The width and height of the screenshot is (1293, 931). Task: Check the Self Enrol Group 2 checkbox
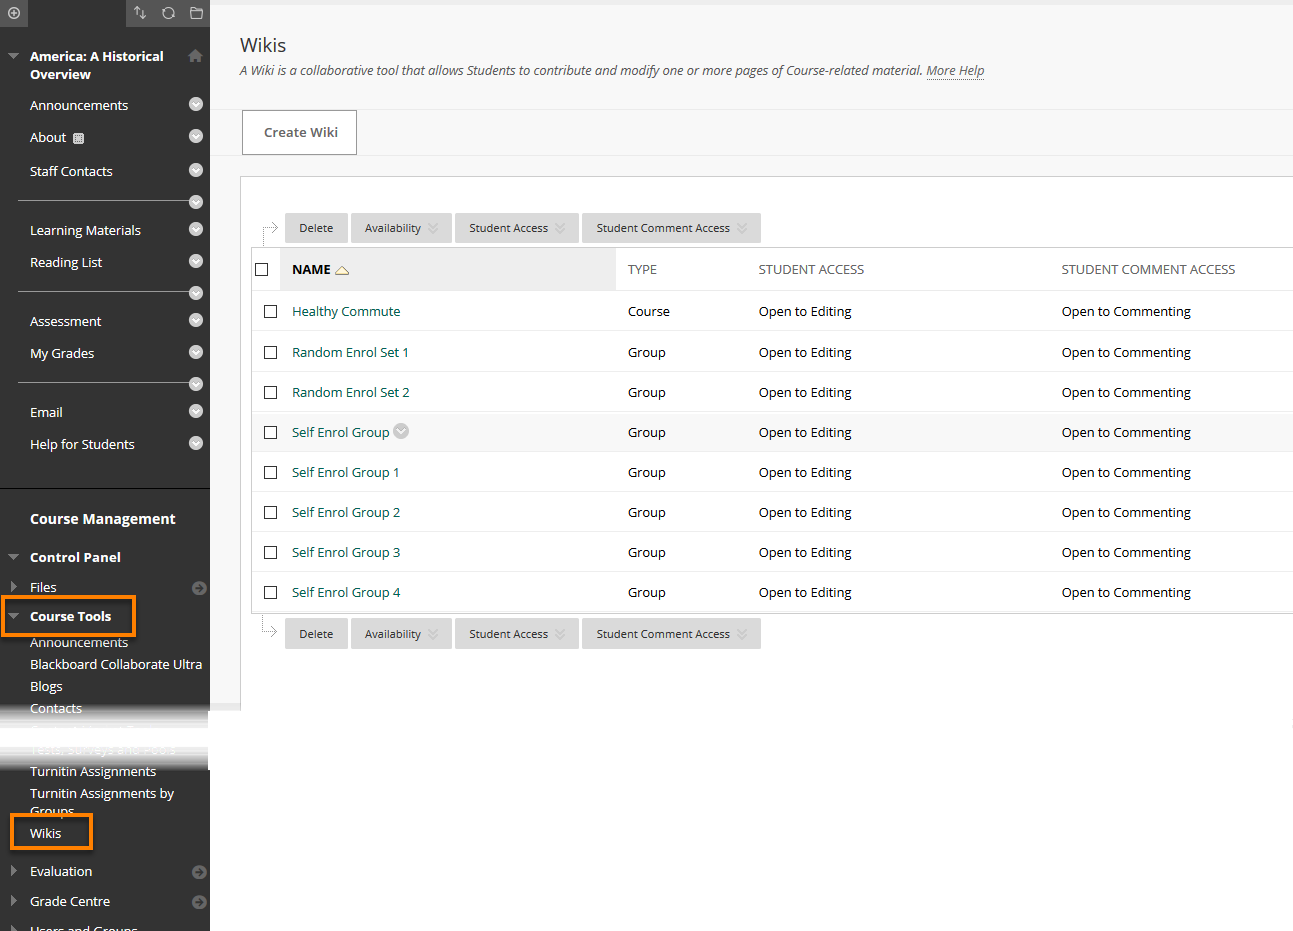pyautogui.click(x=270, y=512)
